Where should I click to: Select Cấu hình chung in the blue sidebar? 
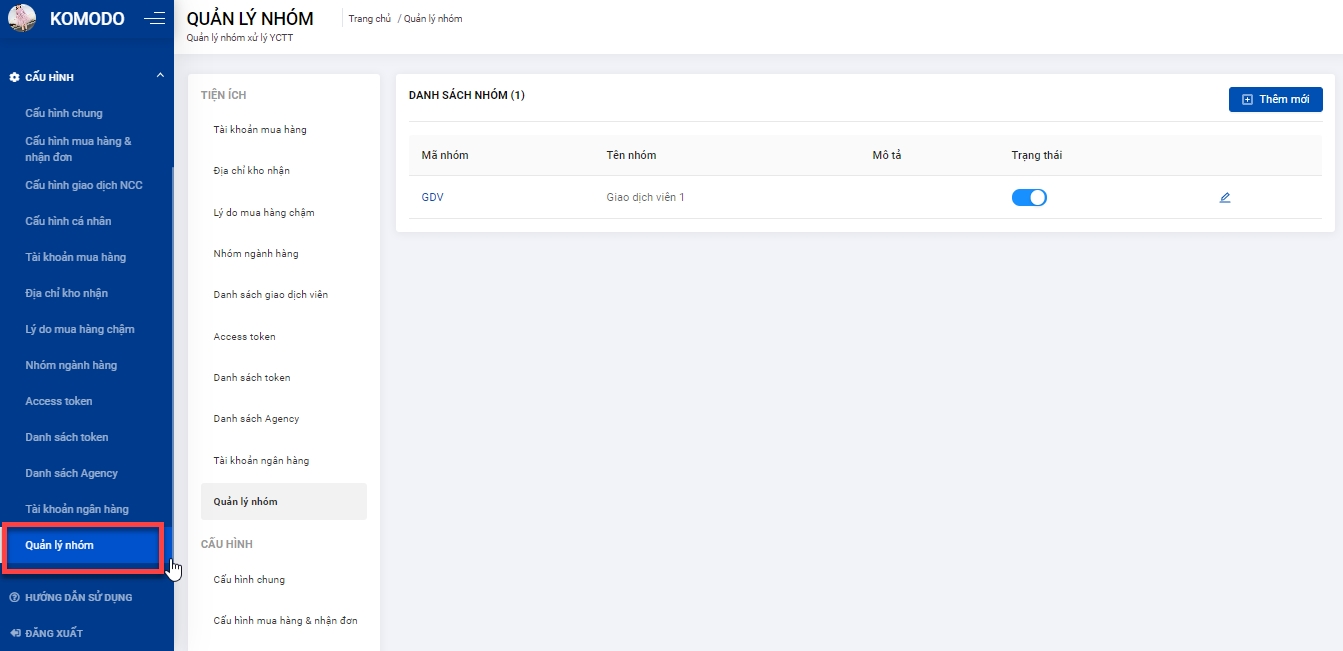[x=64, y=113]
